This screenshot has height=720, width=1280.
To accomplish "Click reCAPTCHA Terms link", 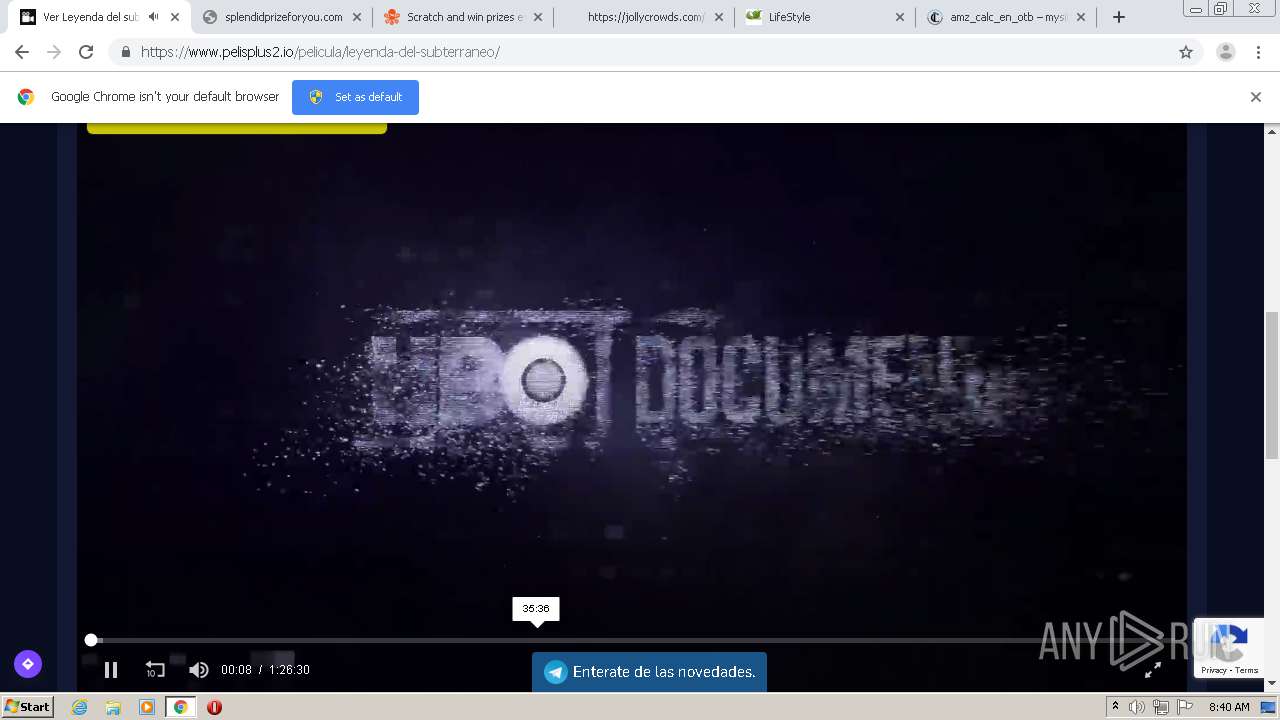I will point(1247,670).
